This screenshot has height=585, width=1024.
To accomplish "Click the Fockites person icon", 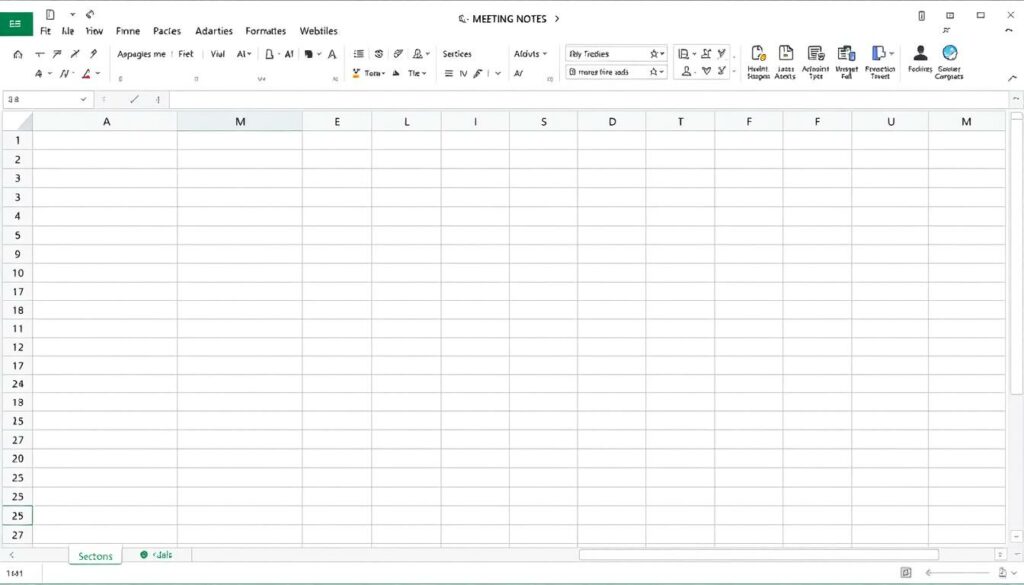I will 920,59.
